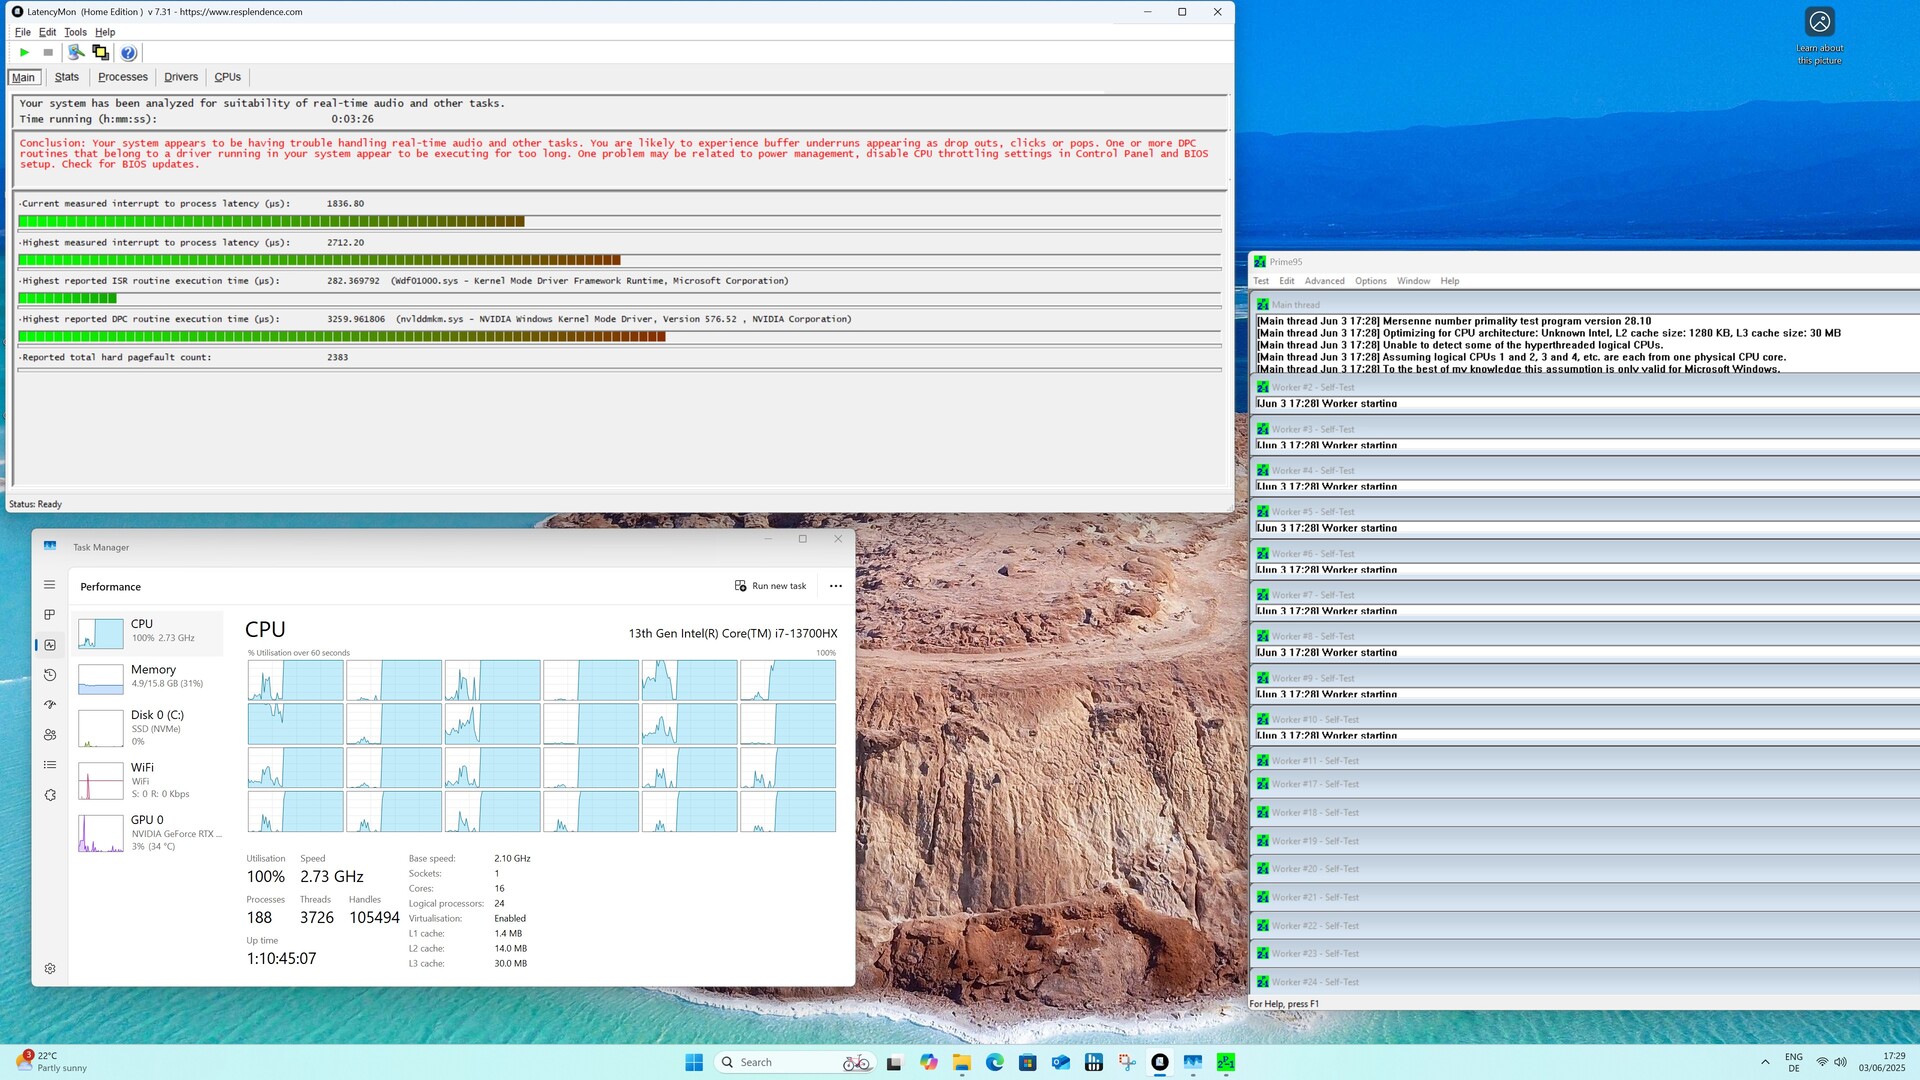Click the taskbar Search box
Screen dimensions: 1920x1080
pos(780,1062)
